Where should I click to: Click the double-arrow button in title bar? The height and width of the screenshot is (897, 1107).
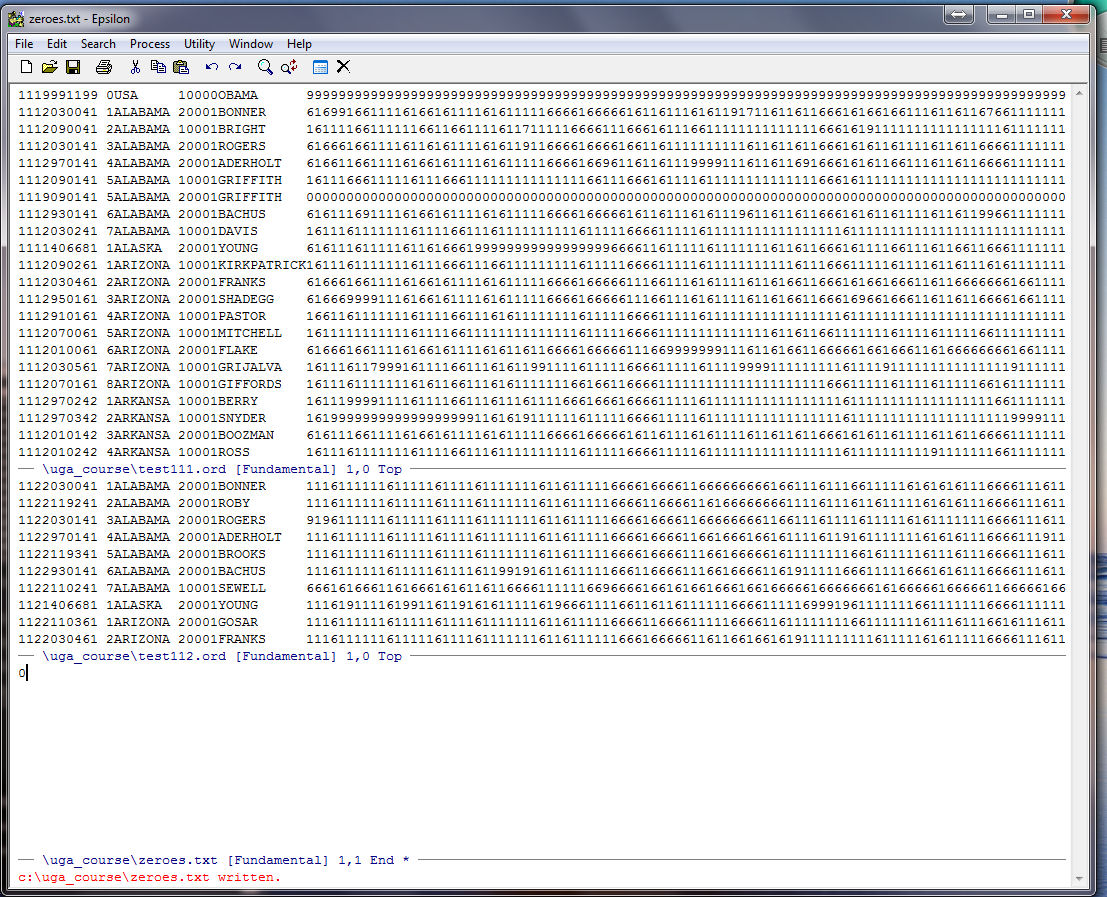coord(958,15)
